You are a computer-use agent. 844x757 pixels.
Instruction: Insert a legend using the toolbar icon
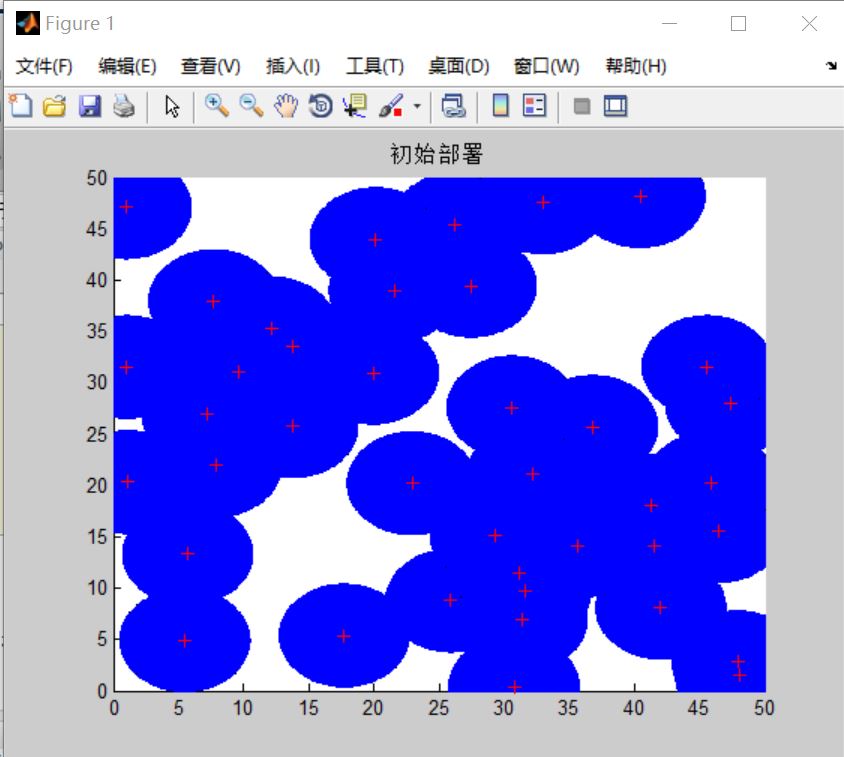pyautogui.click(x=534, y=106)
